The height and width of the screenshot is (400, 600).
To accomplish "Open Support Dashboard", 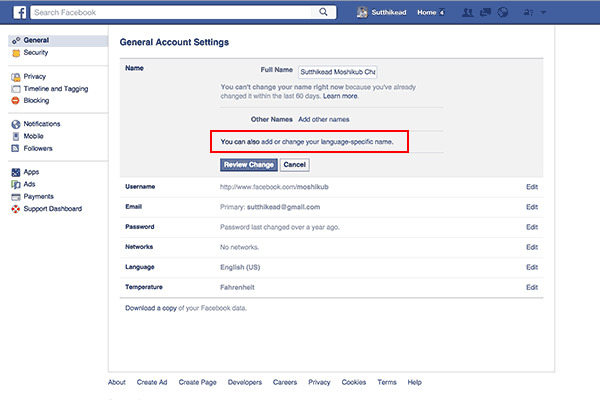I will pos(53,209).
